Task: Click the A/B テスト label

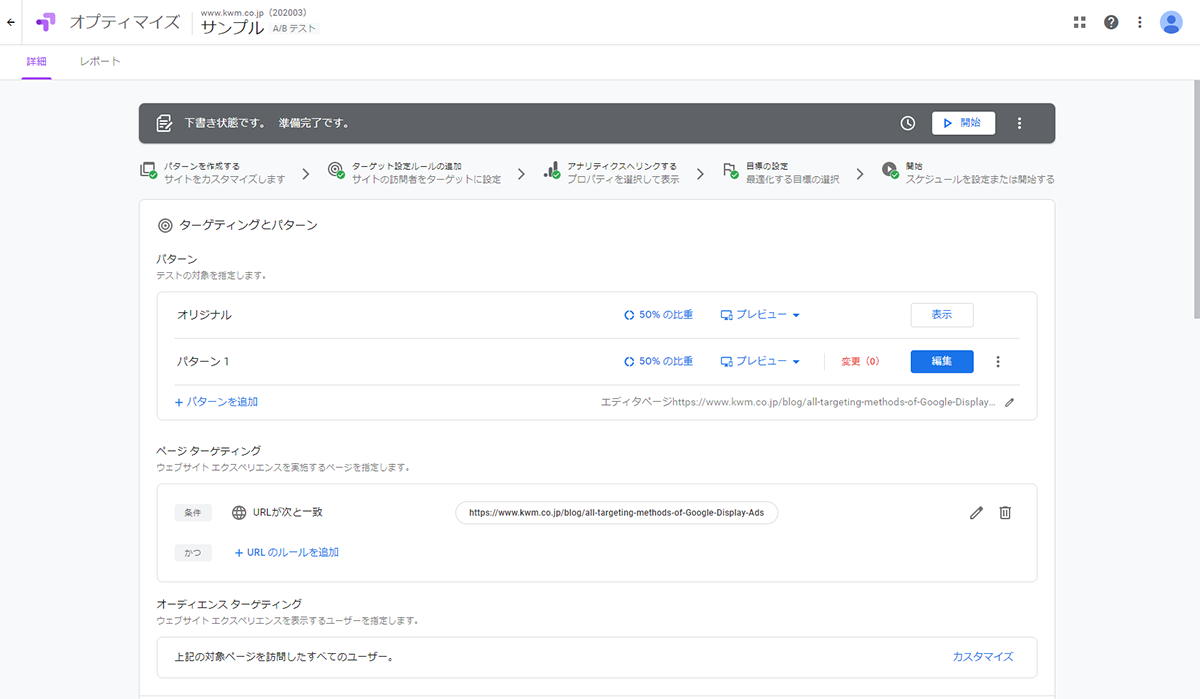Action: 294,29
